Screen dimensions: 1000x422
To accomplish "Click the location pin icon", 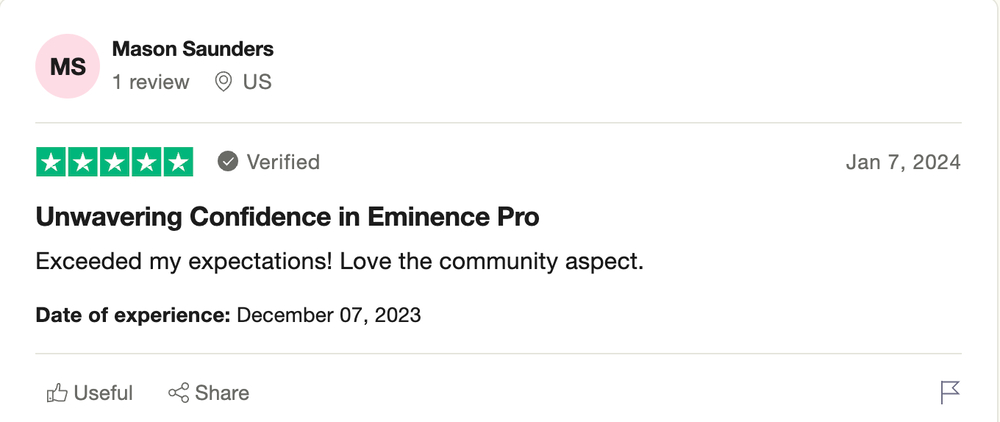I will (223, 82).
